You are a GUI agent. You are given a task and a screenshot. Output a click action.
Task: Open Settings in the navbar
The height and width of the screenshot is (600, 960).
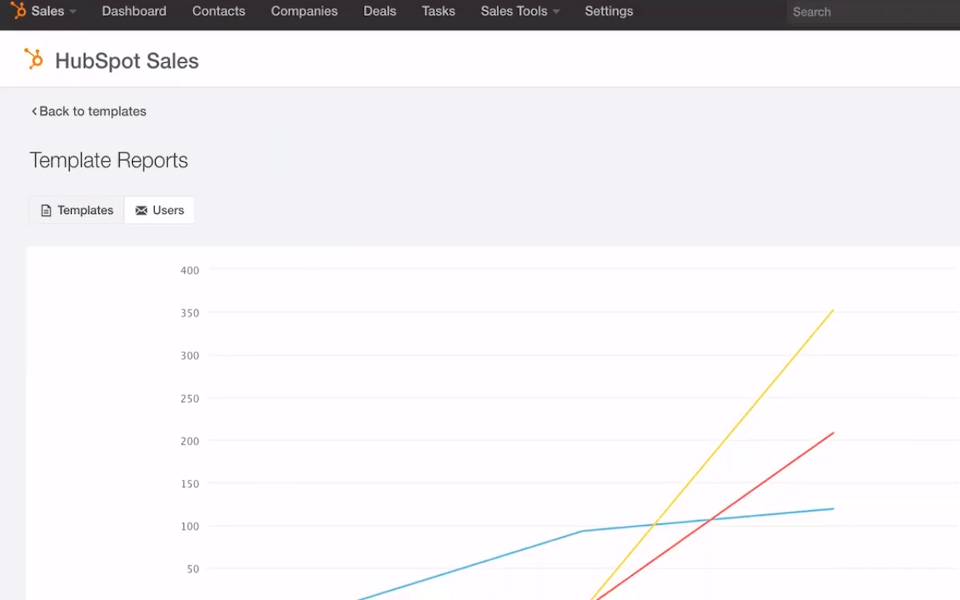[x=609, y=11]
